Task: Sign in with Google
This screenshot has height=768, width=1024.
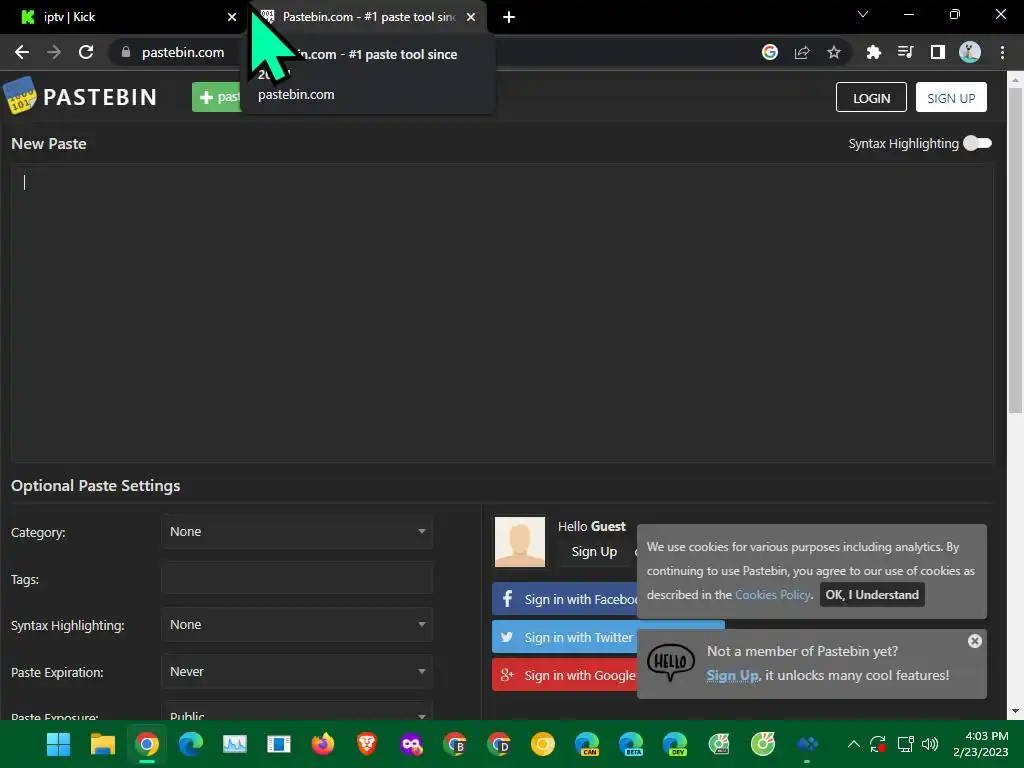Action: [565, 675]
